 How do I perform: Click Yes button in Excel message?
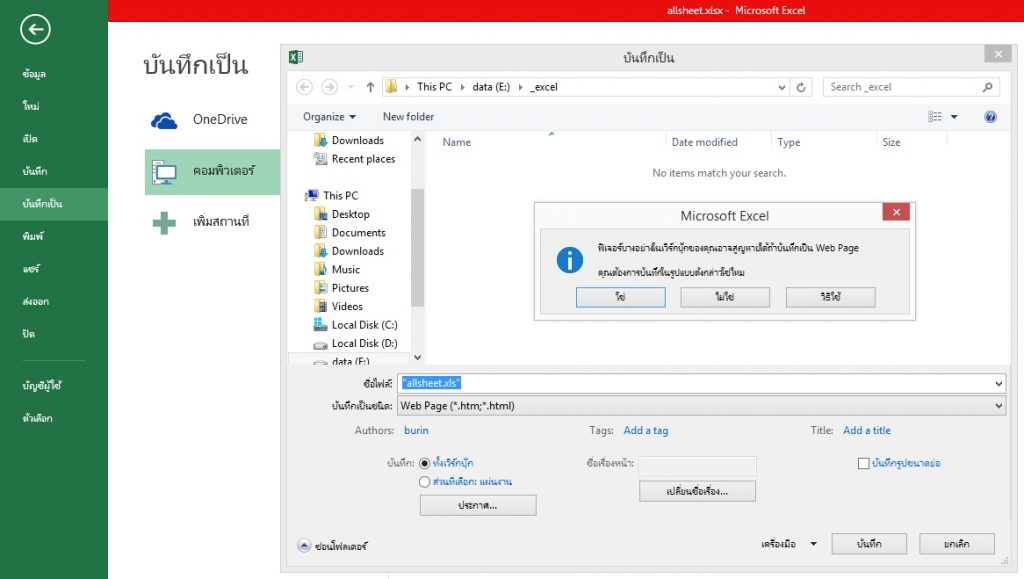point(620,297)
